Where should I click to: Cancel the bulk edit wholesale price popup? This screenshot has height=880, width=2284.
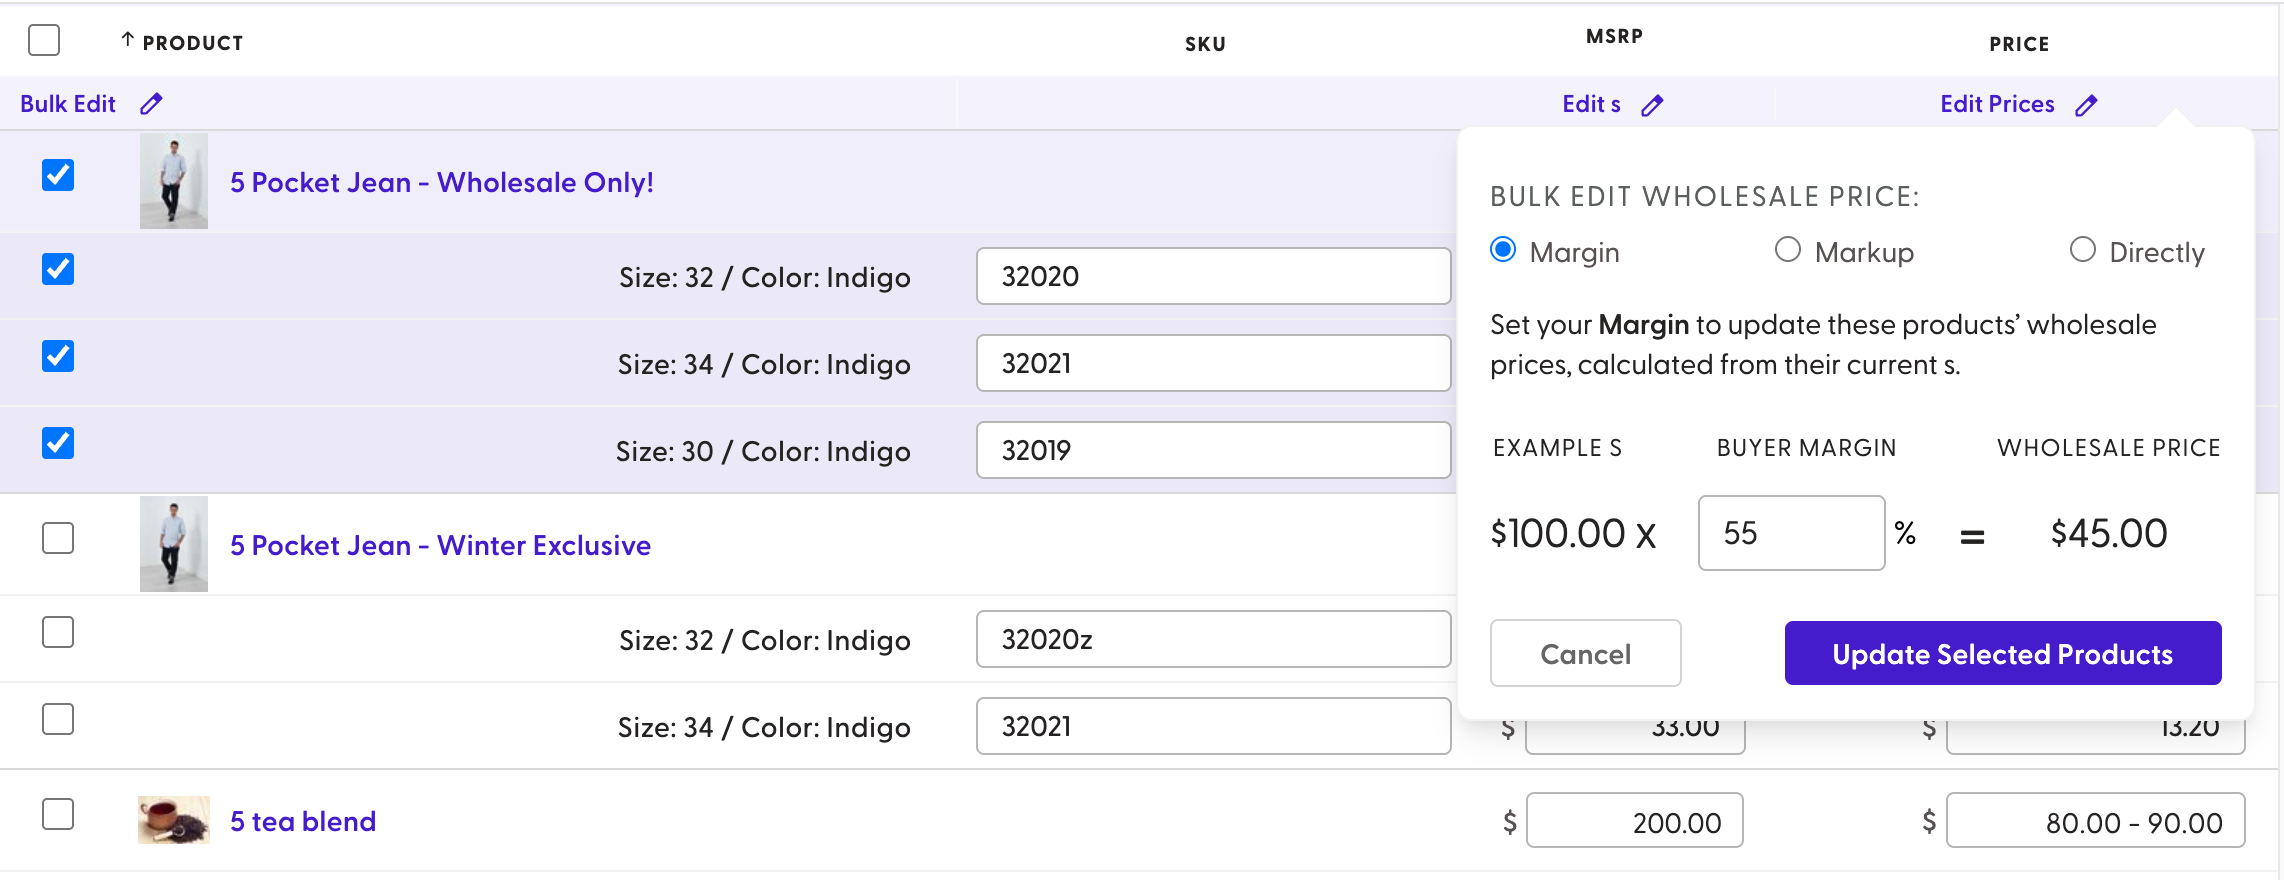[x=1585, y=653]
